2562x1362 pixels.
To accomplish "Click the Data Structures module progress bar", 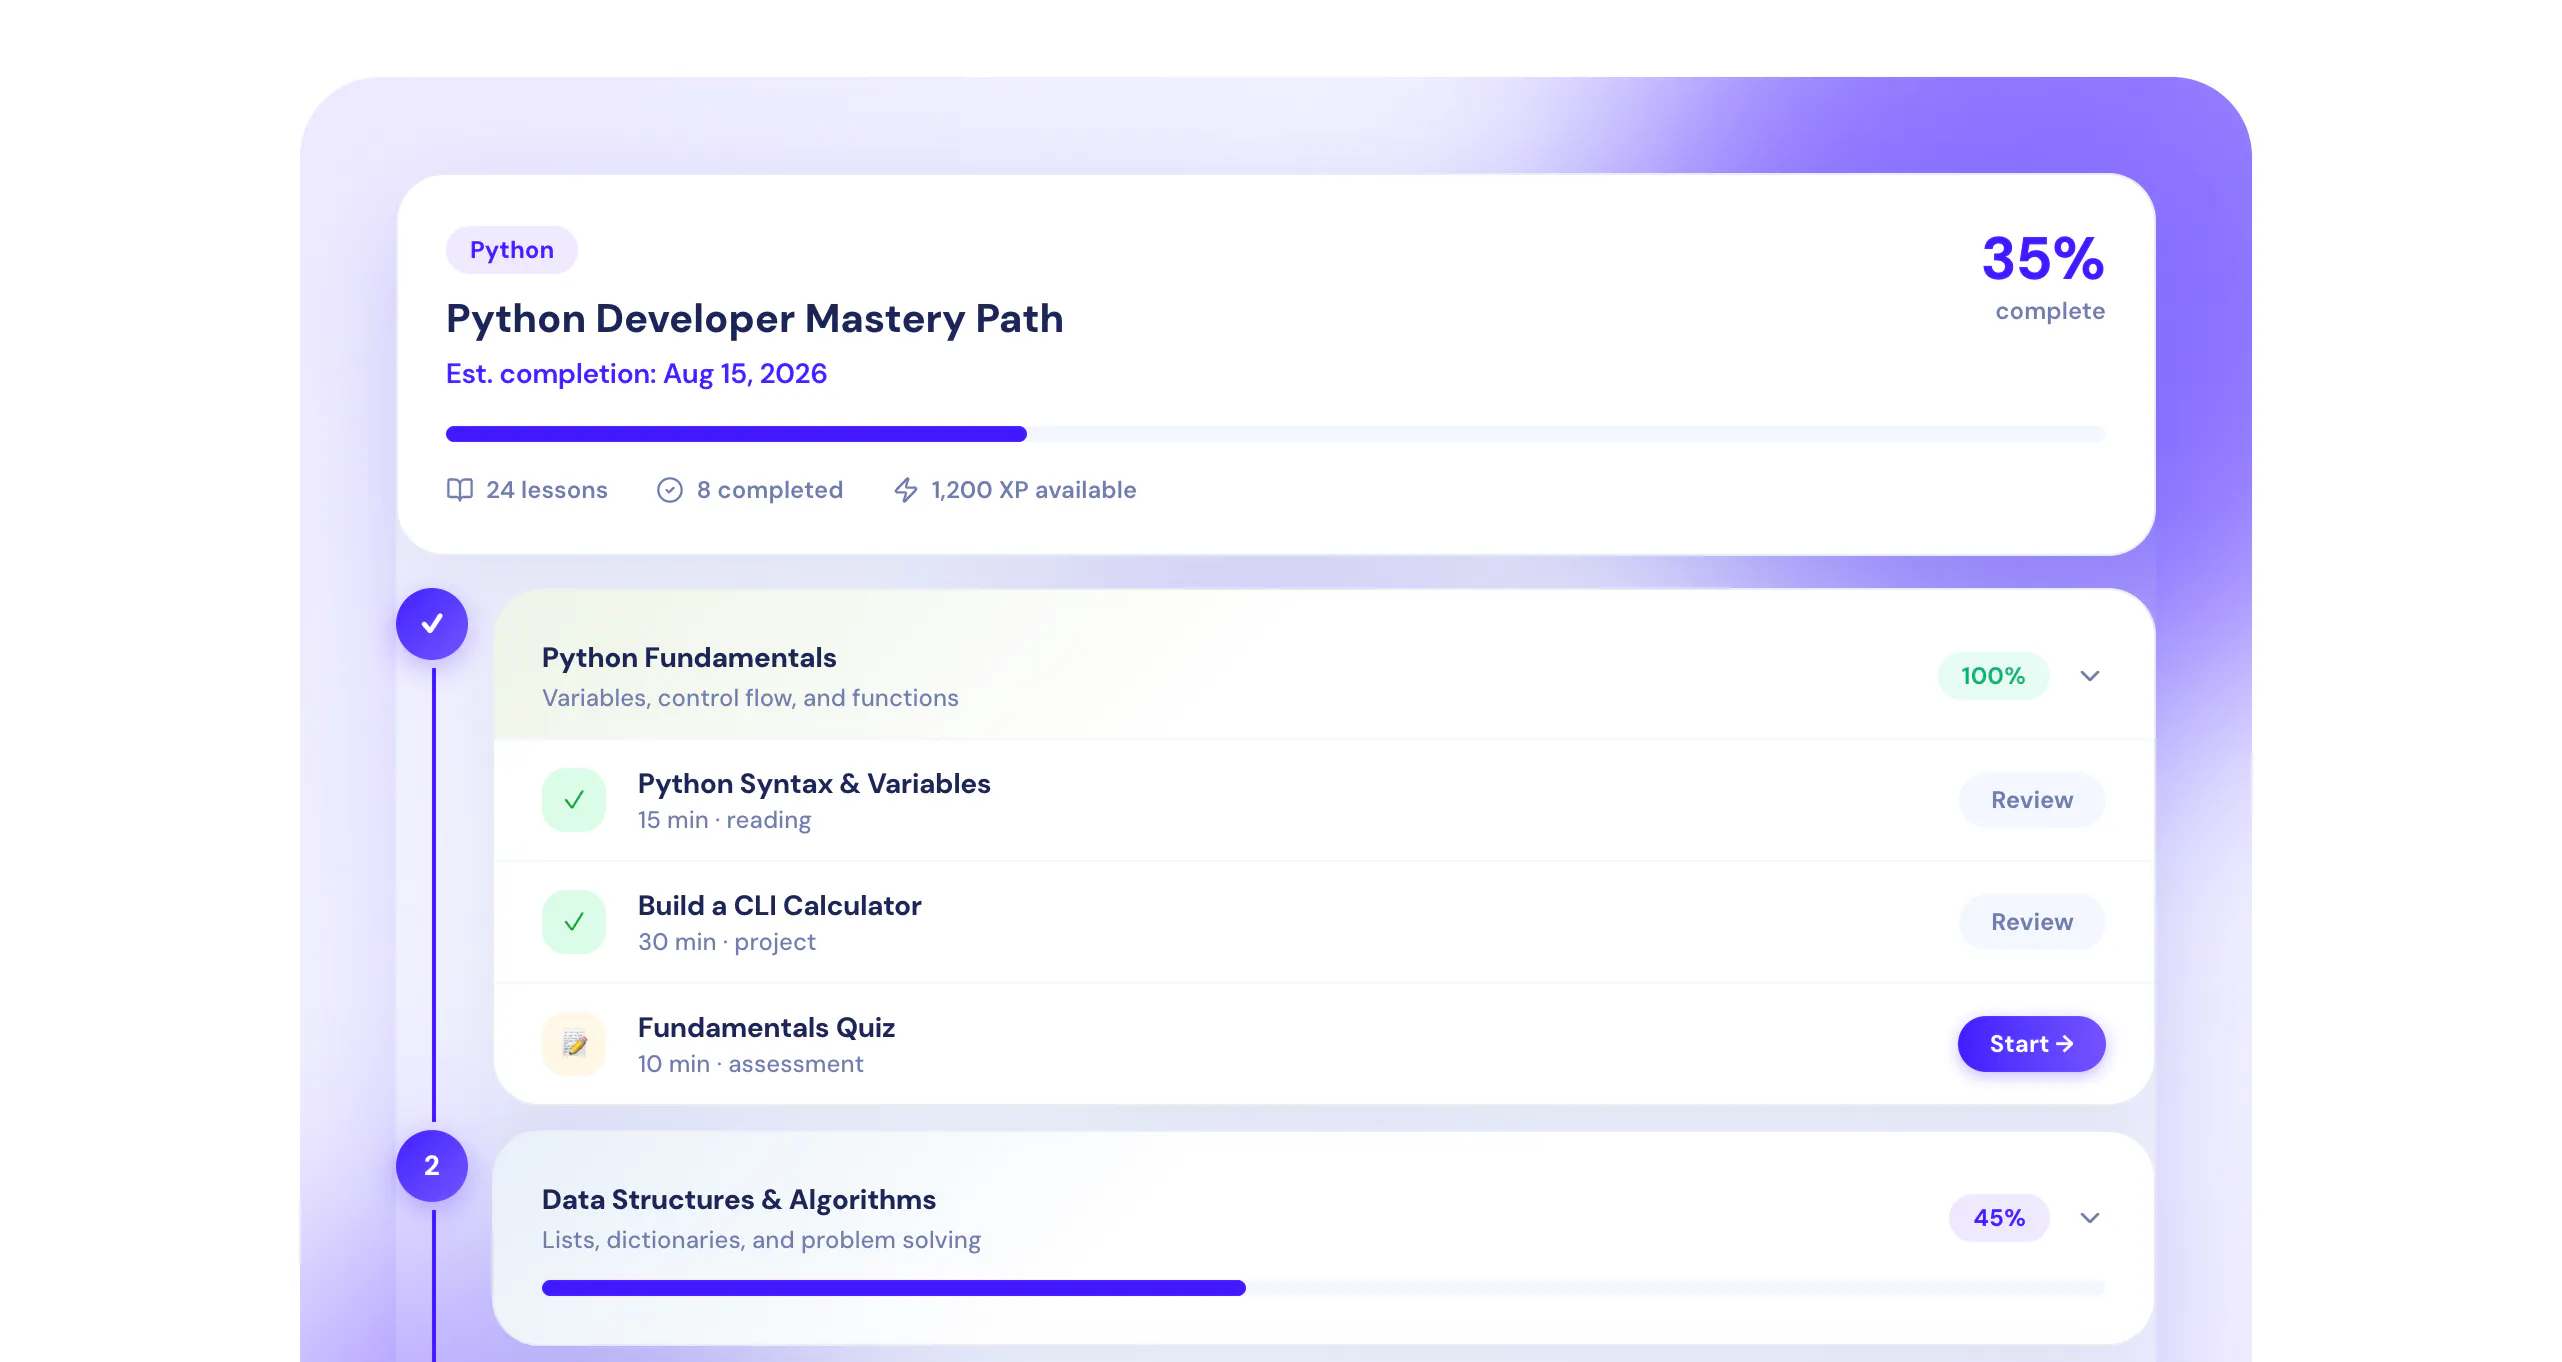I will click(x=1323, y=1288).
